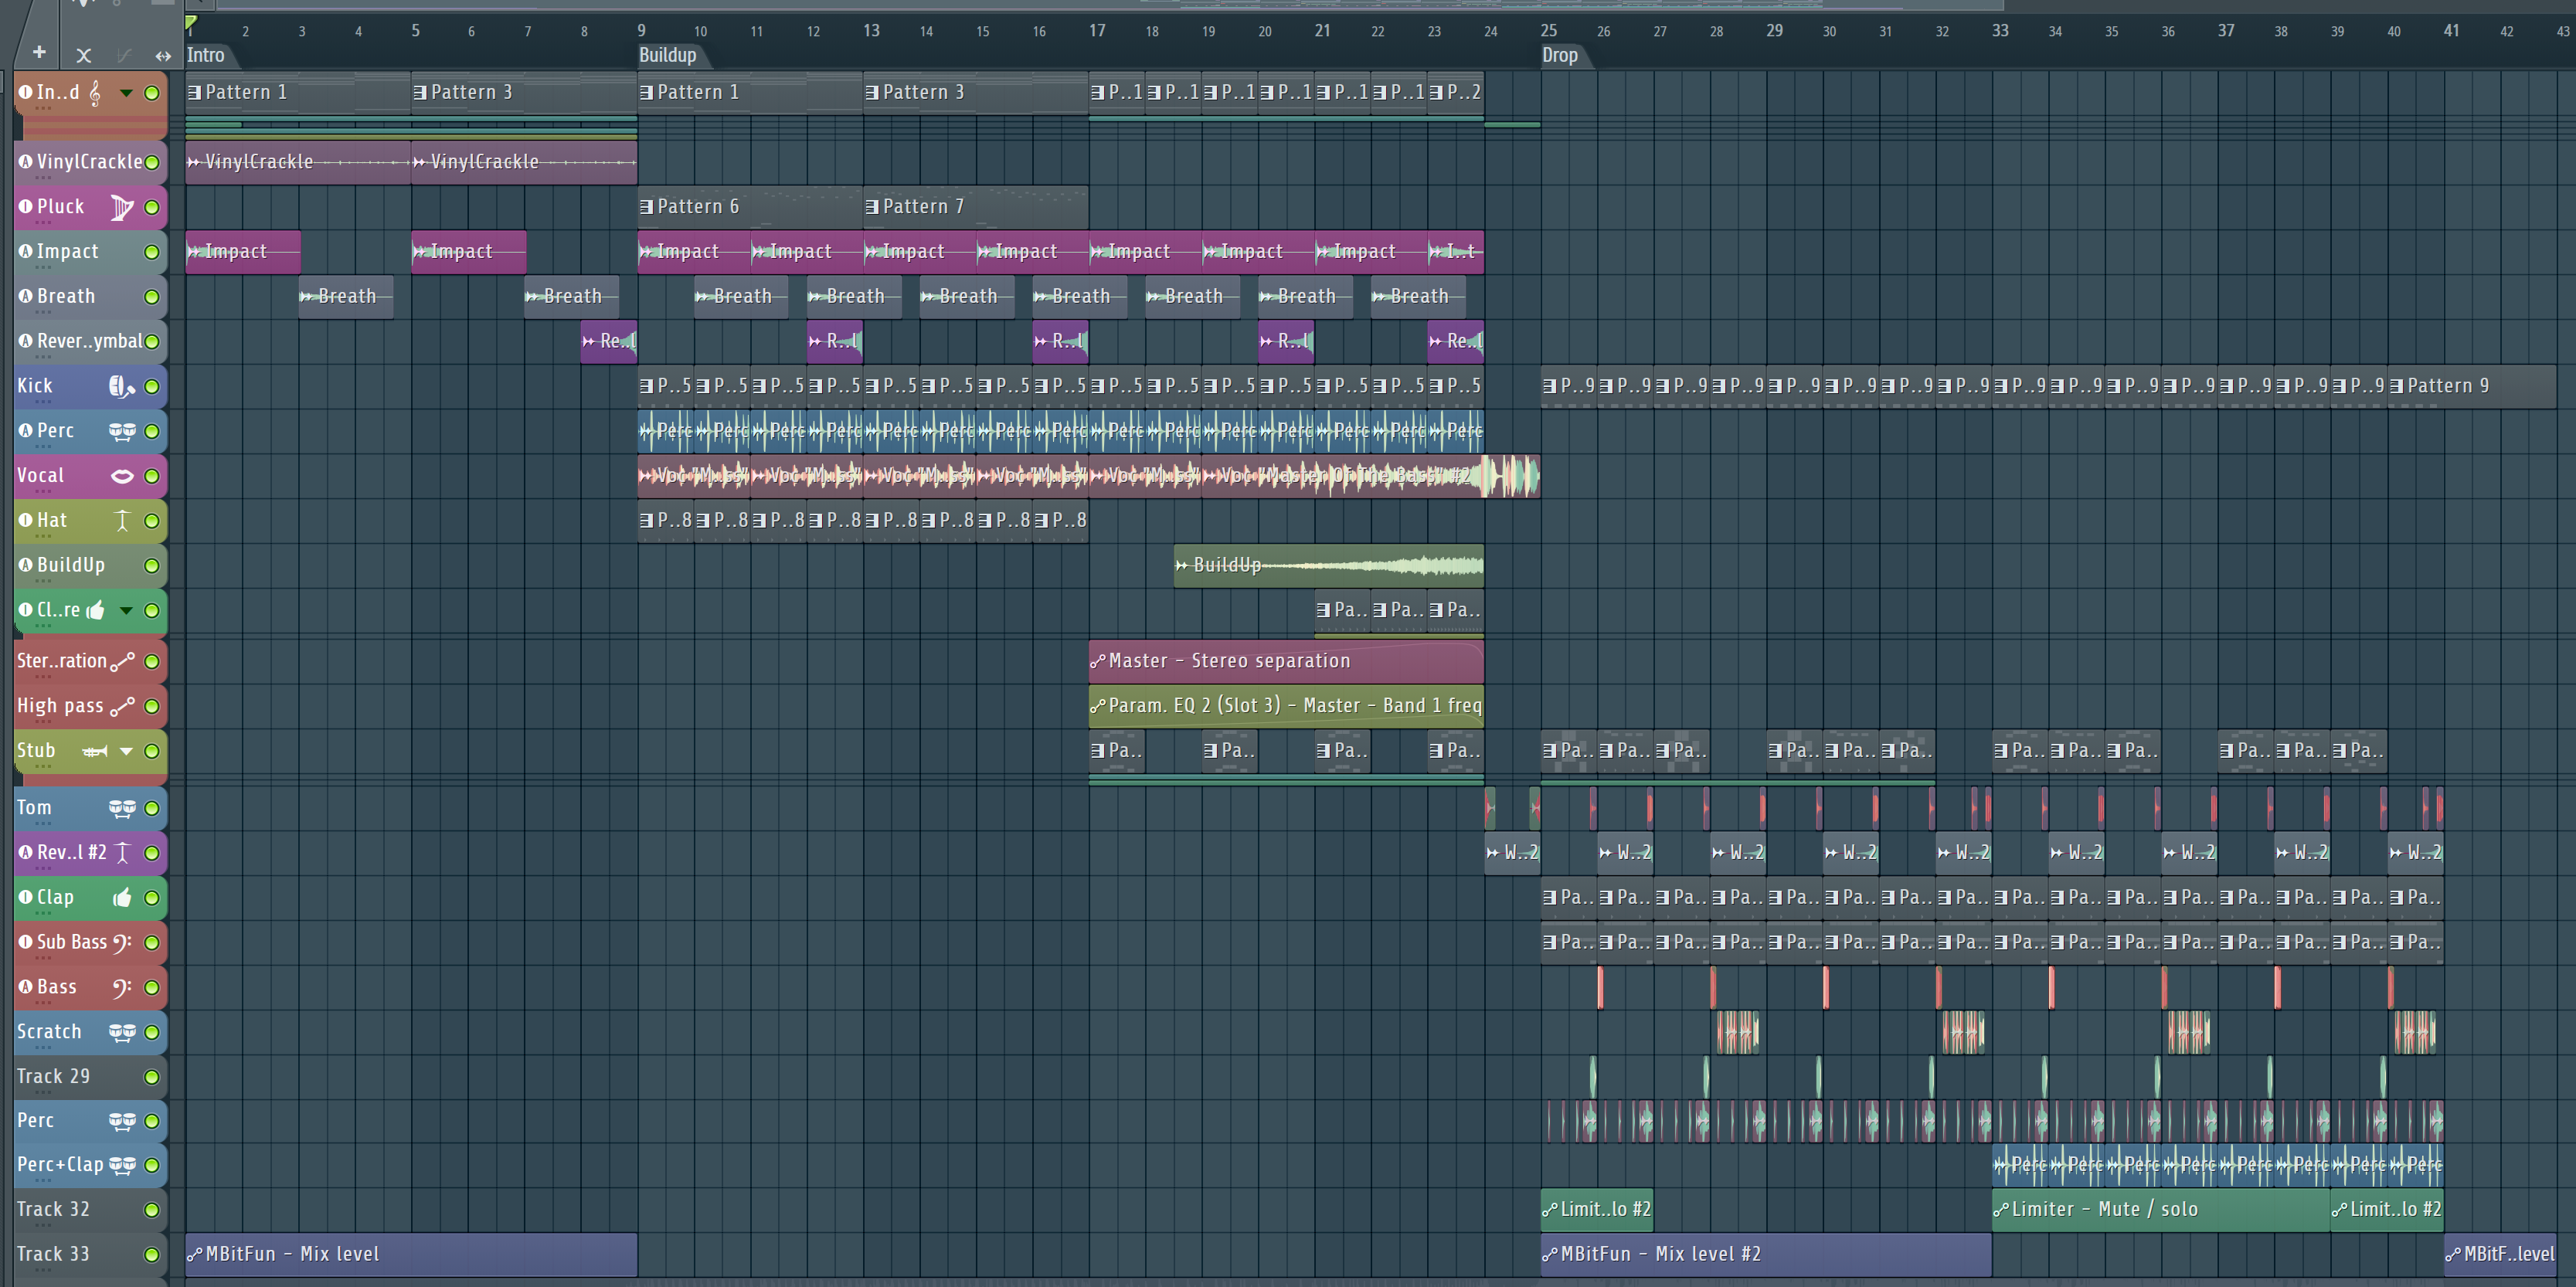Mute the Impact track
Screen dimensions: 2576x1287
(152, 252)
